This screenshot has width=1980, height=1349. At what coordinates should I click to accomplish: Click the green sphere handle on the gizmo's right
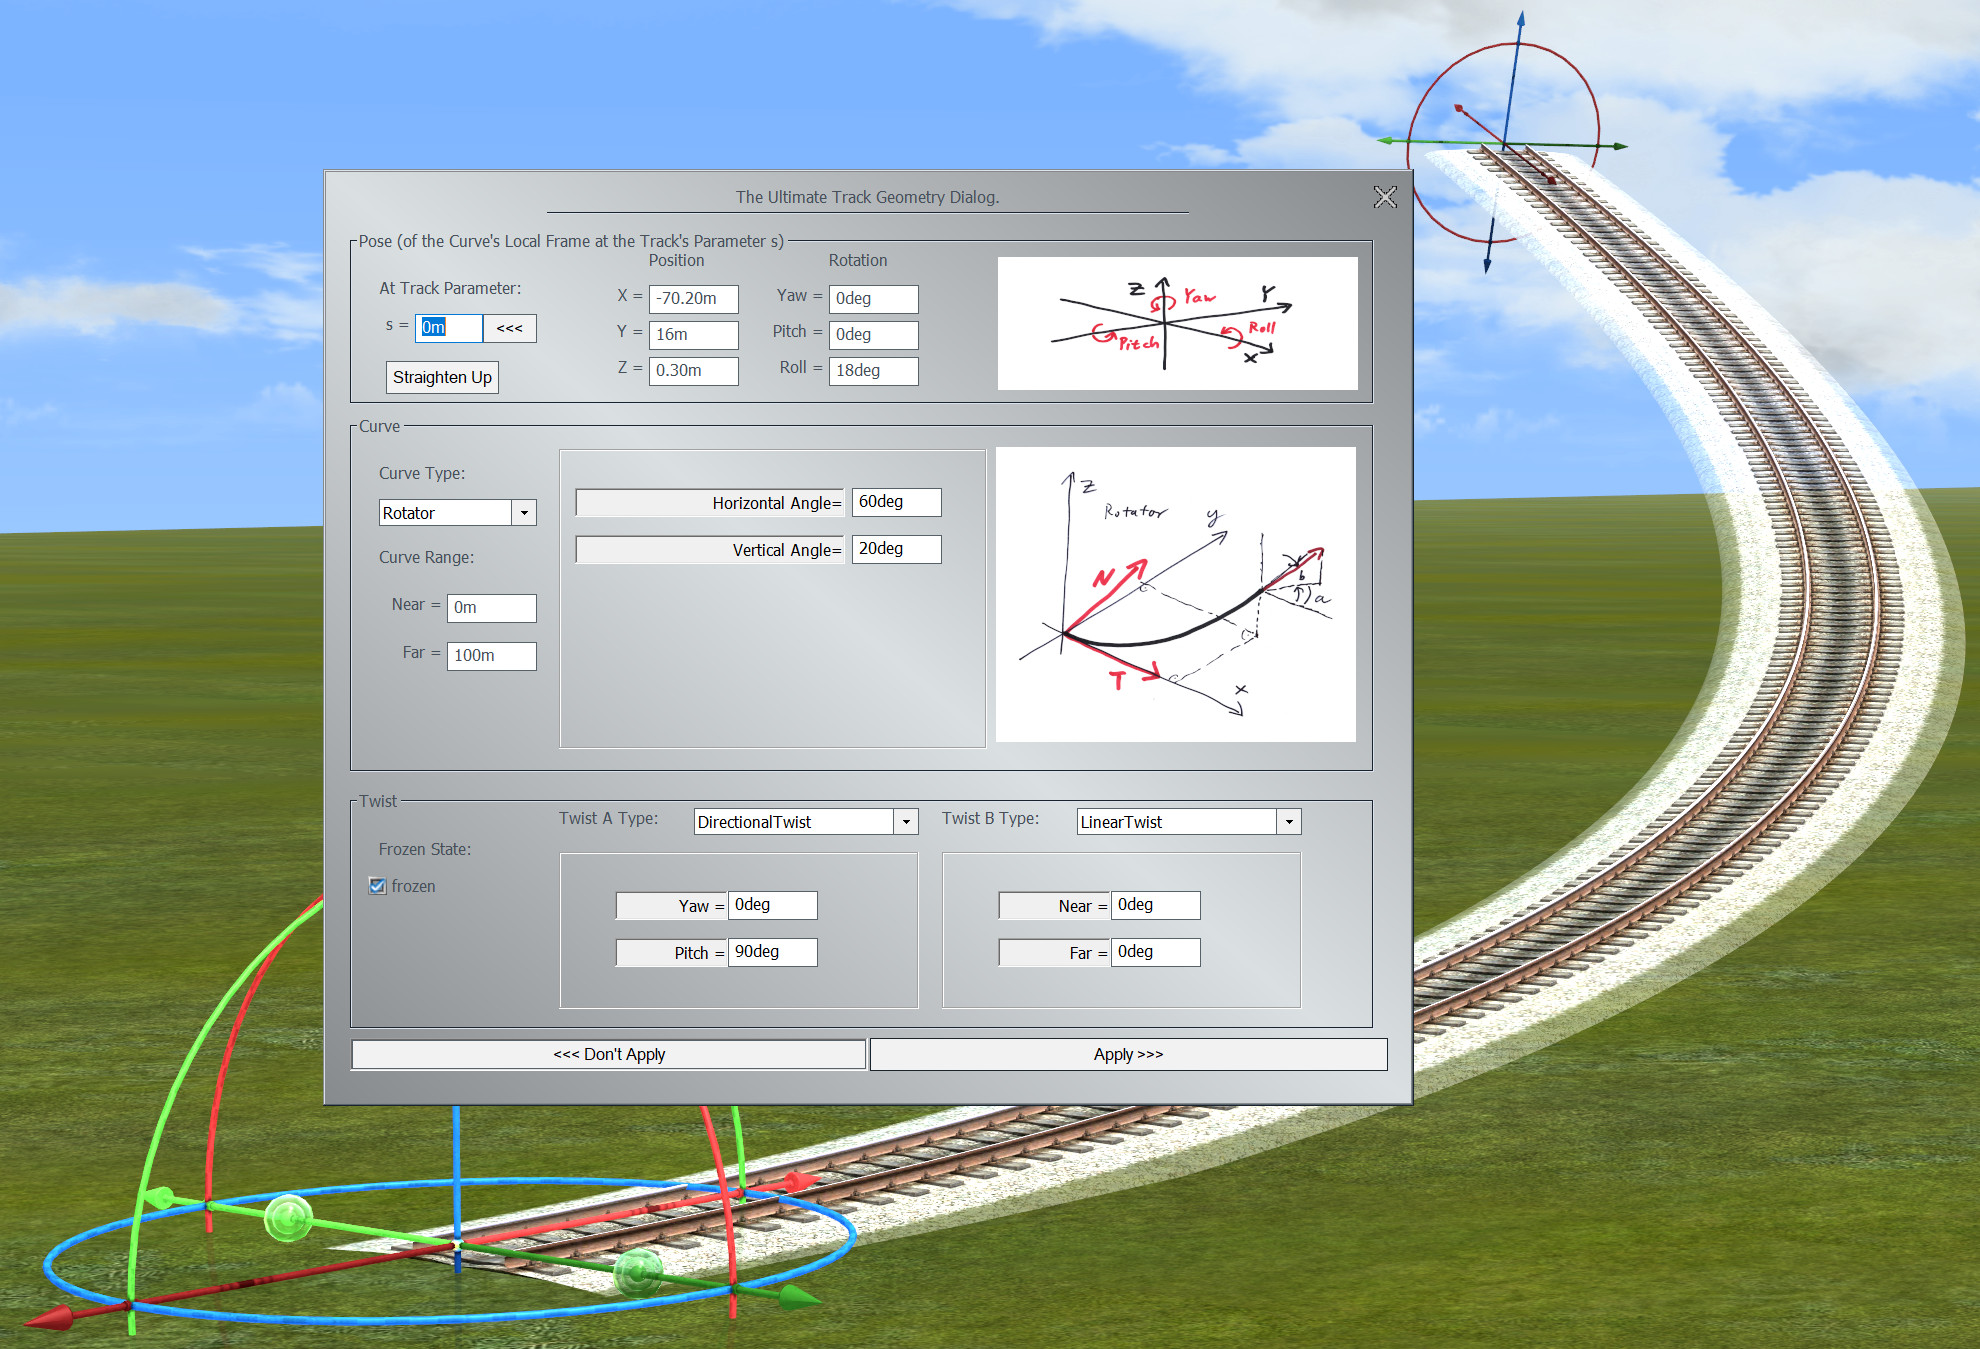637,1271
